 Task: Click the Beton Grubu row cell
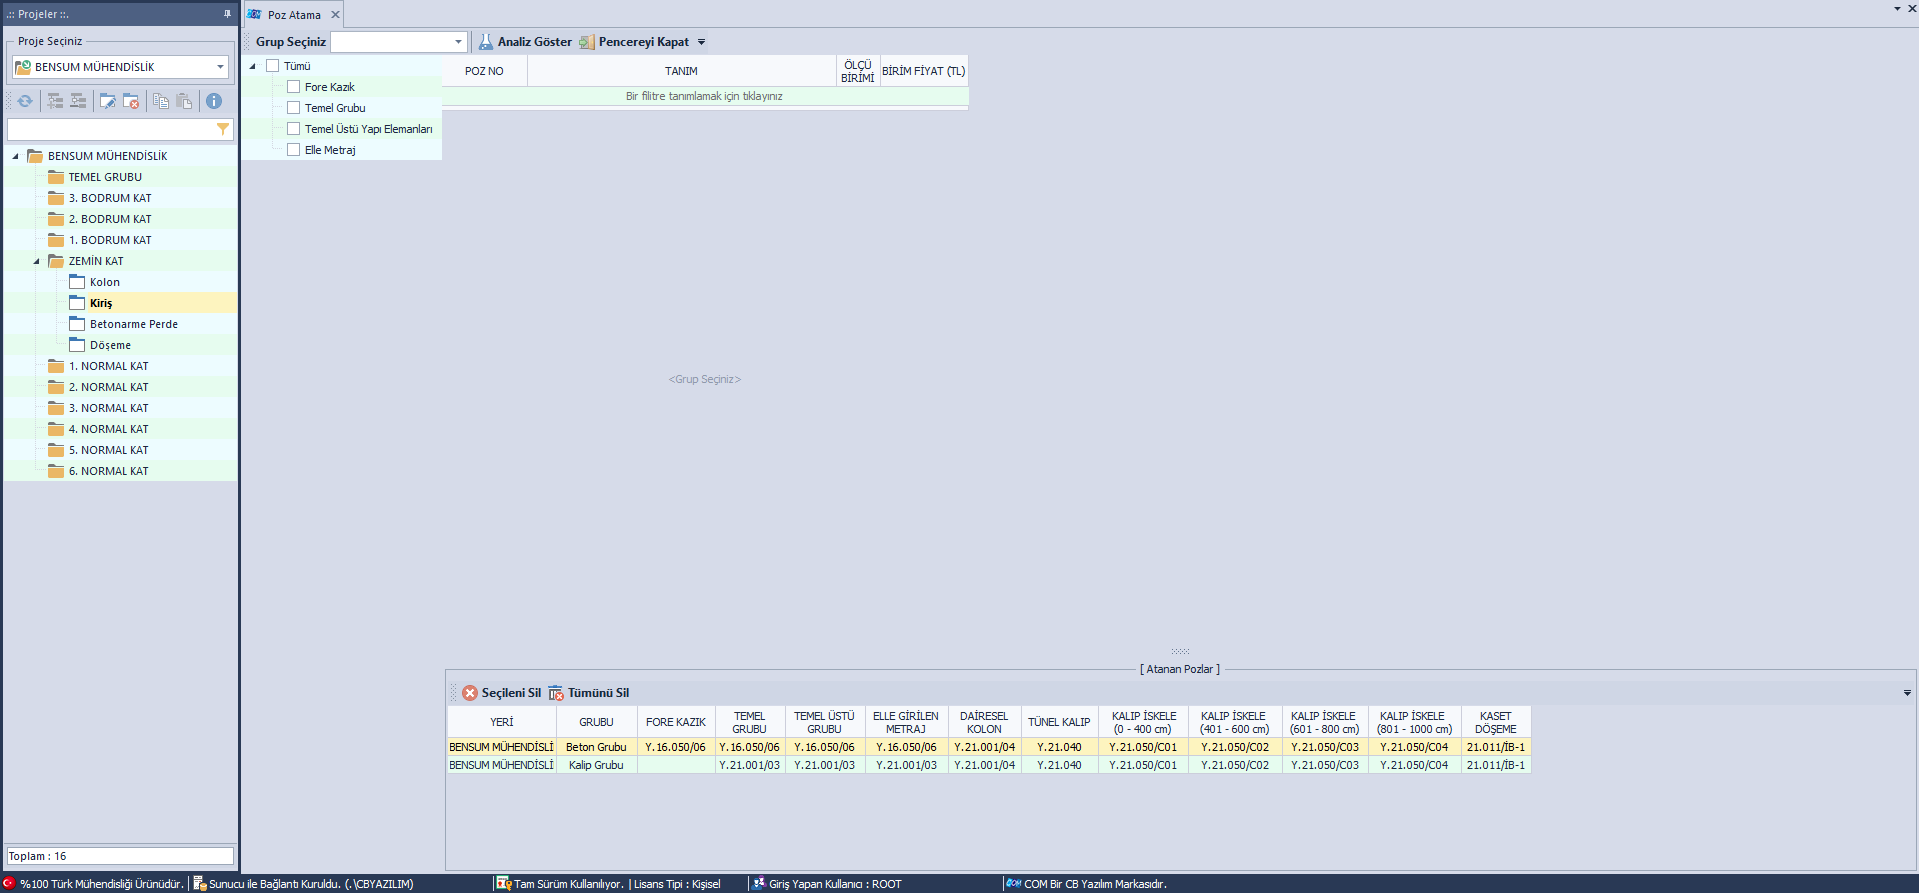(596, 747)
